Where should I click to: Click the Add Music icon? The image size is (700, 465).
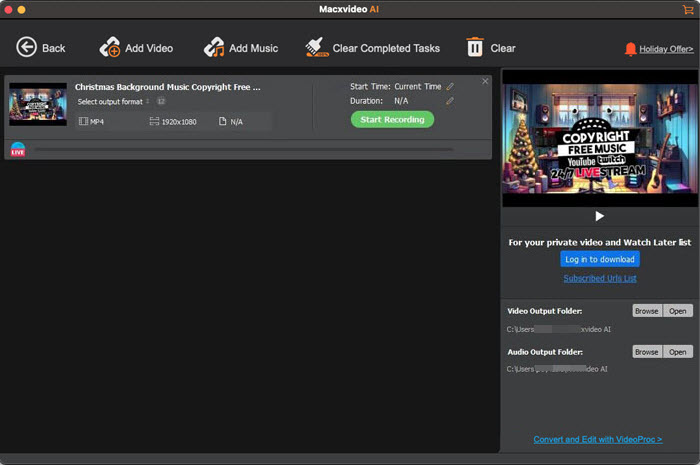pyautogui.click(x=214, y=47)
